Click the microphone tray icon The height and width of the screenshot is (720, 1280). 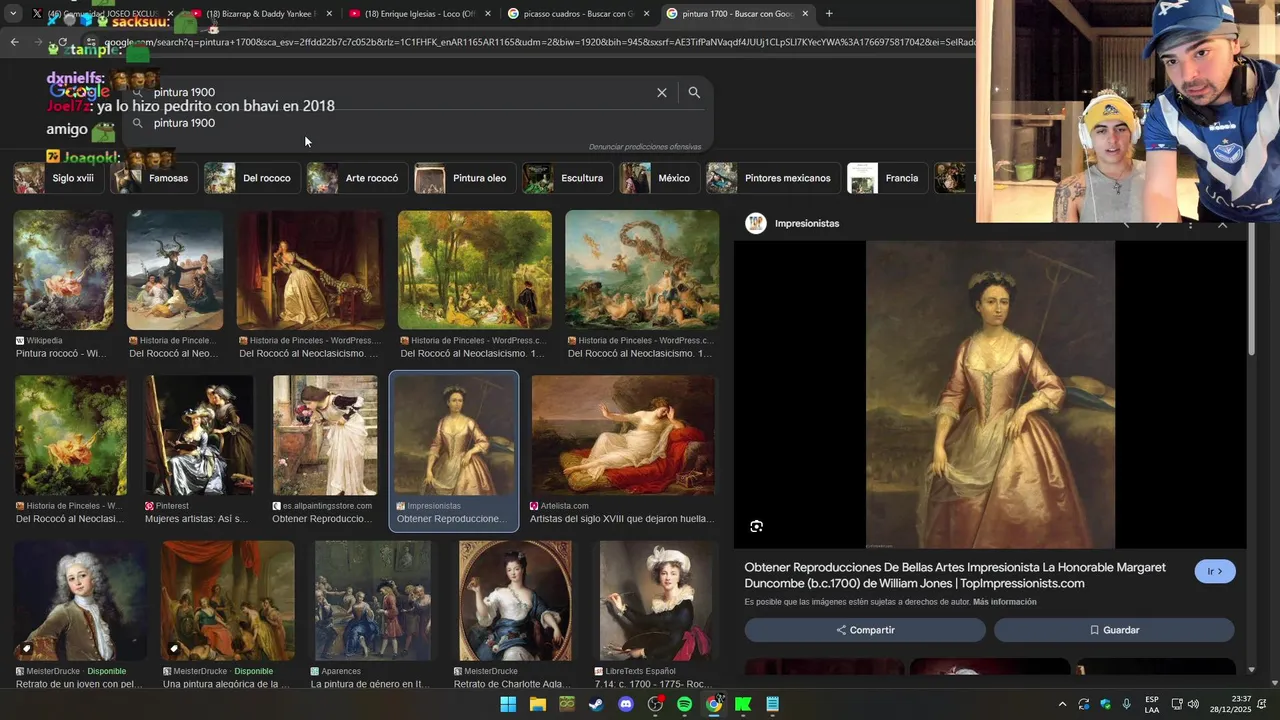pos(1127,704)
